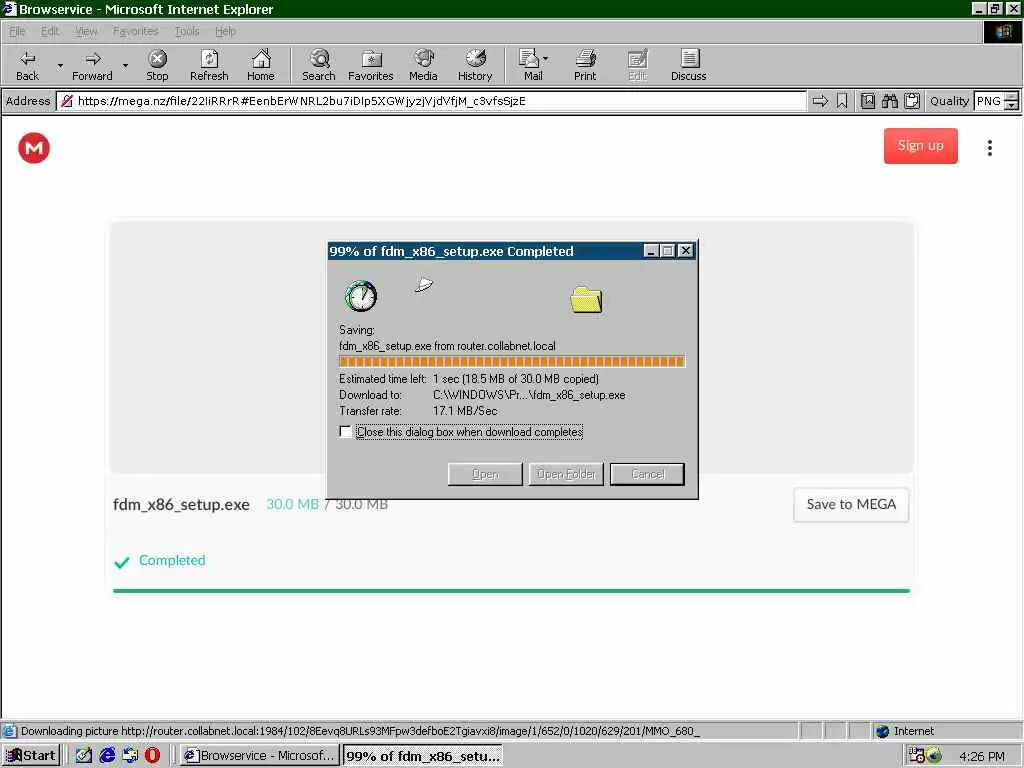Open the Tools menu
This screenshot has width=1024, height=768.
(x=187, y=31)
